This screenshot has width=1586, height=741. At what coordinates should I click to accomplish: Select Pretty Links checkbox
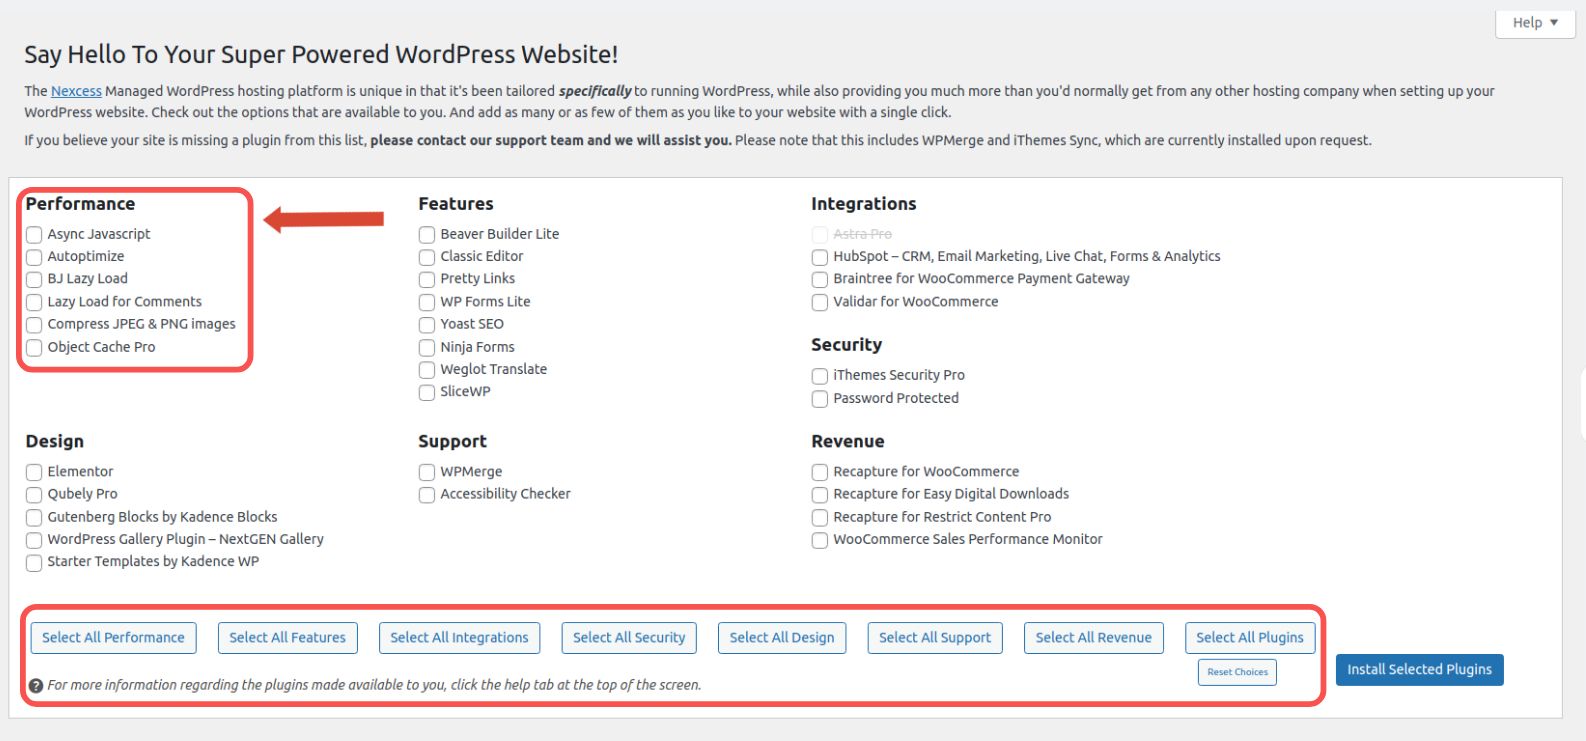427,279
